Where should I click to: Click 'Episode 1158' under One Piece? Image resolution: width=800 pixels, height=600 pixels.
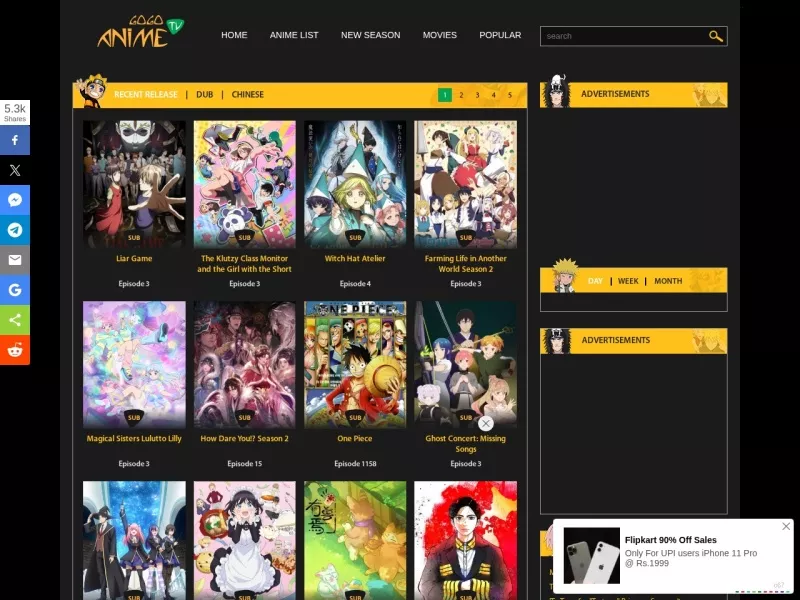tap(355, 464)
